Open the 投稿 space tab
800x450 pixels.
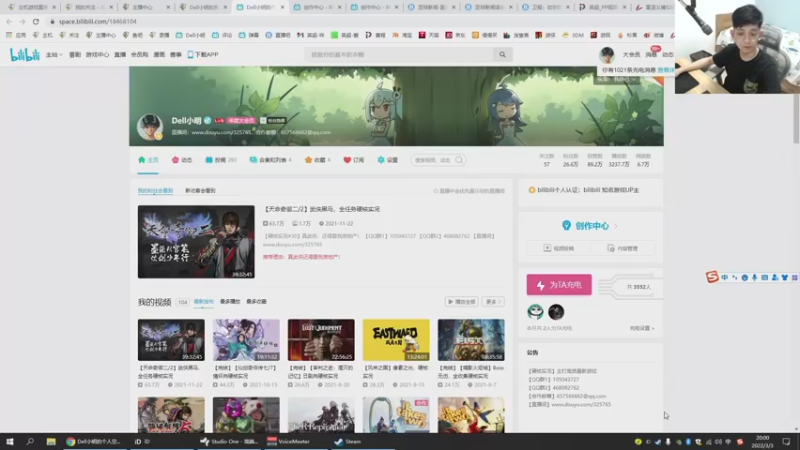click(x=220, y=160)
